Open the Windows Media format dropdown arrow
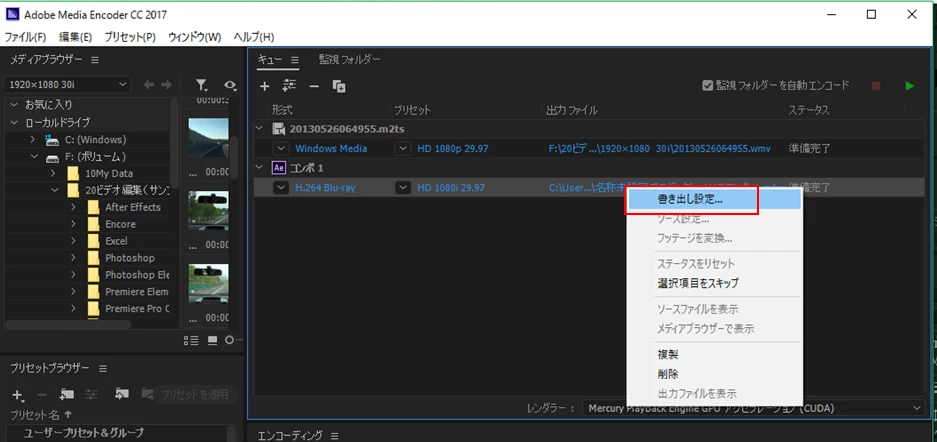Viewport: 937px width, 442px height. tap(281, 148)
